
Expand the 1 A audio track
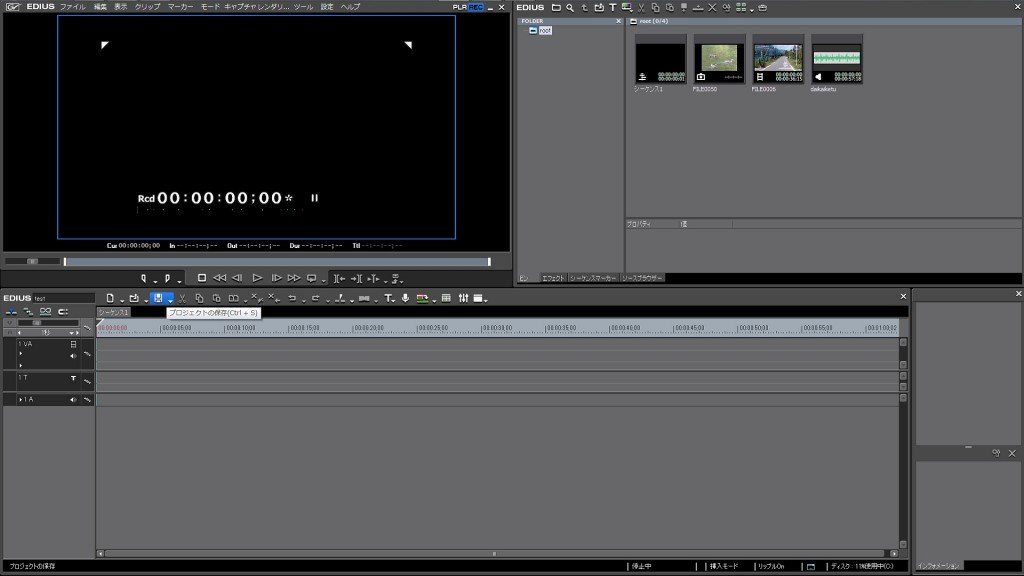(21, 399)
